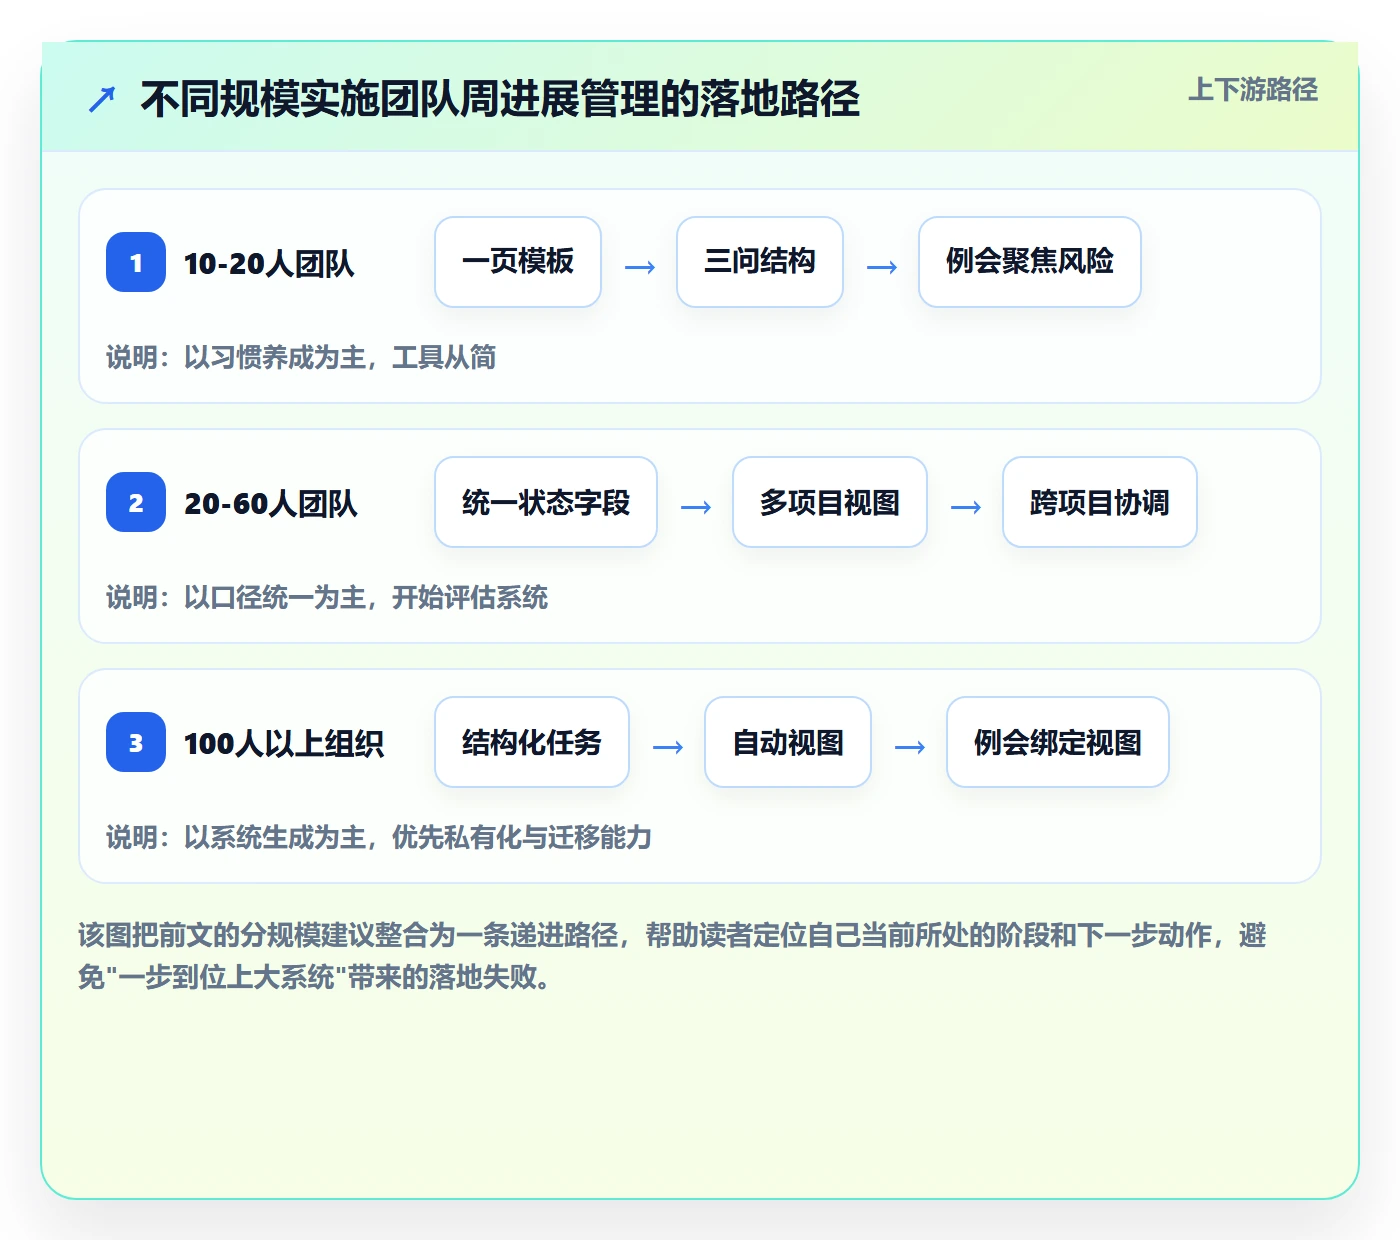Click the blue arrow icon beside title
The image size is (1400, 1240).
click(102, 99)
